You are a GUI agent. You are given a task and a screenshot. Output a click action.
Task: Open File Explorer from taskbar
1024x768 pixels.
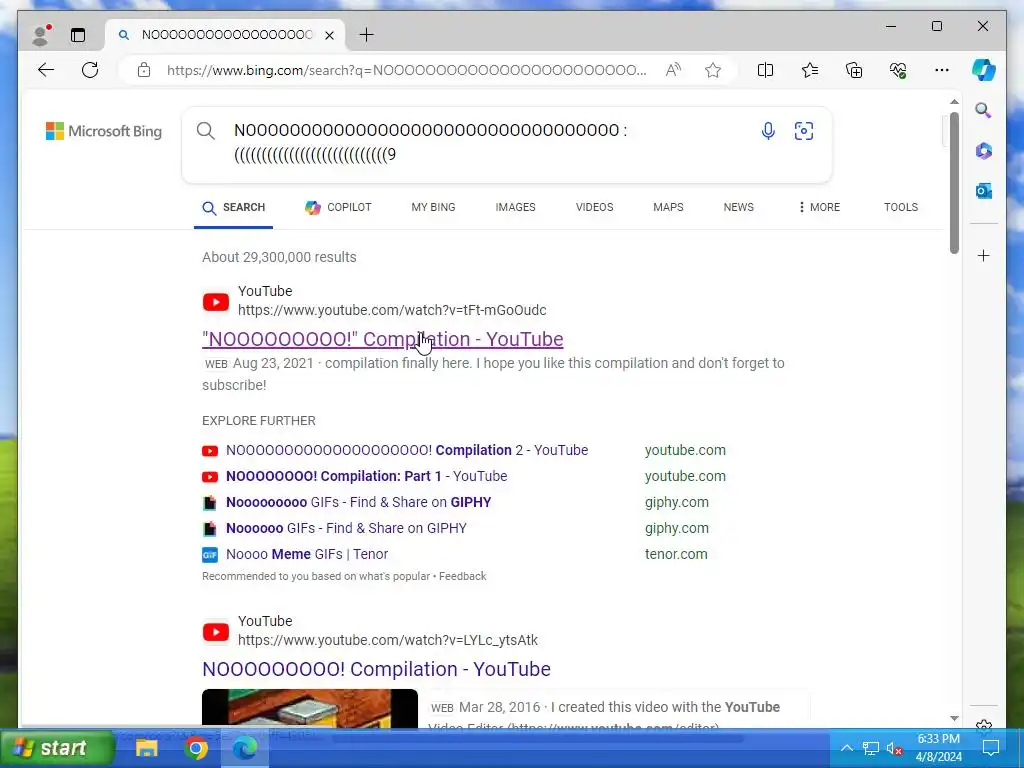(146, 748)
